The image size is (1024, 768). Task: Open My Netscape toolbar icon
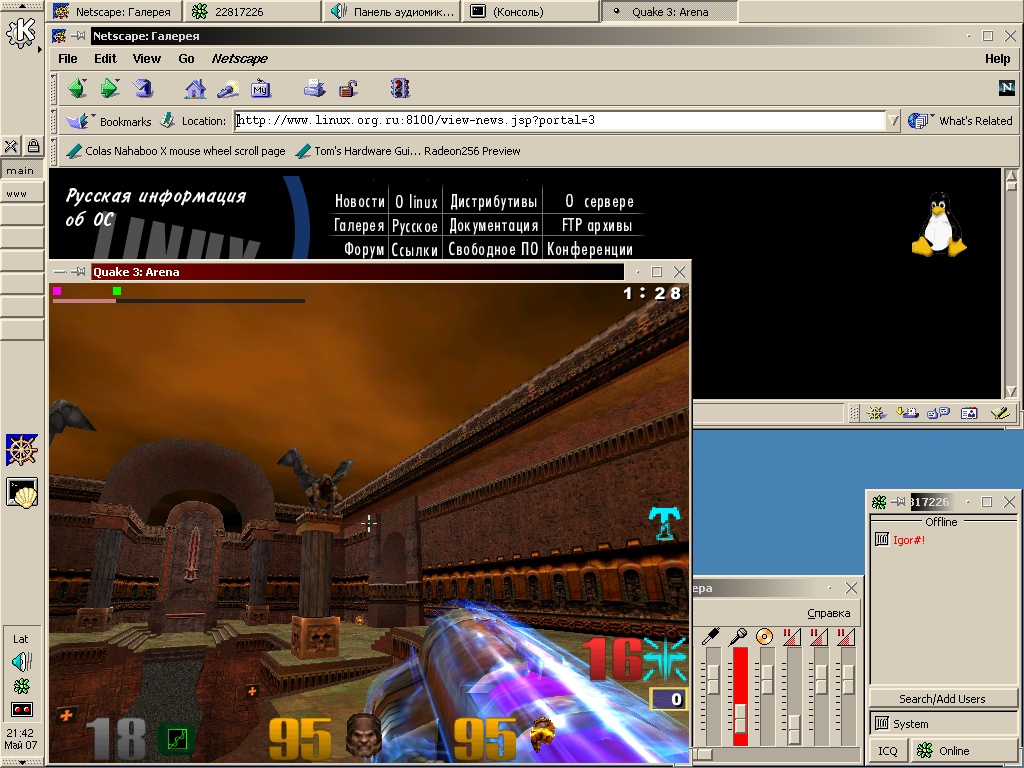pyautogui.click(x=261, y=89)
